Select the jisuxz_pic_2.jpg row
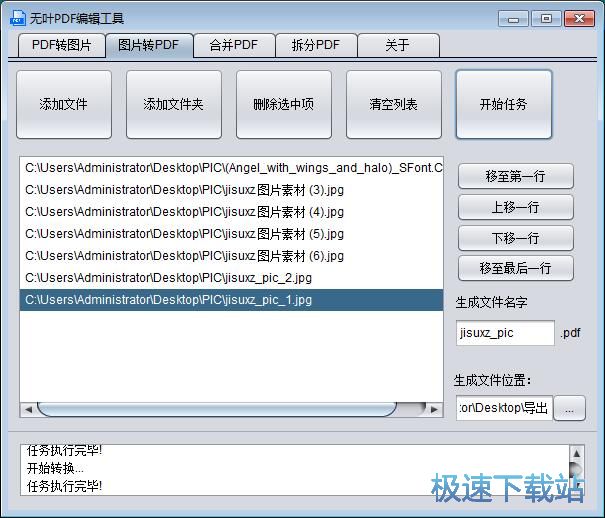 point(231,278)
